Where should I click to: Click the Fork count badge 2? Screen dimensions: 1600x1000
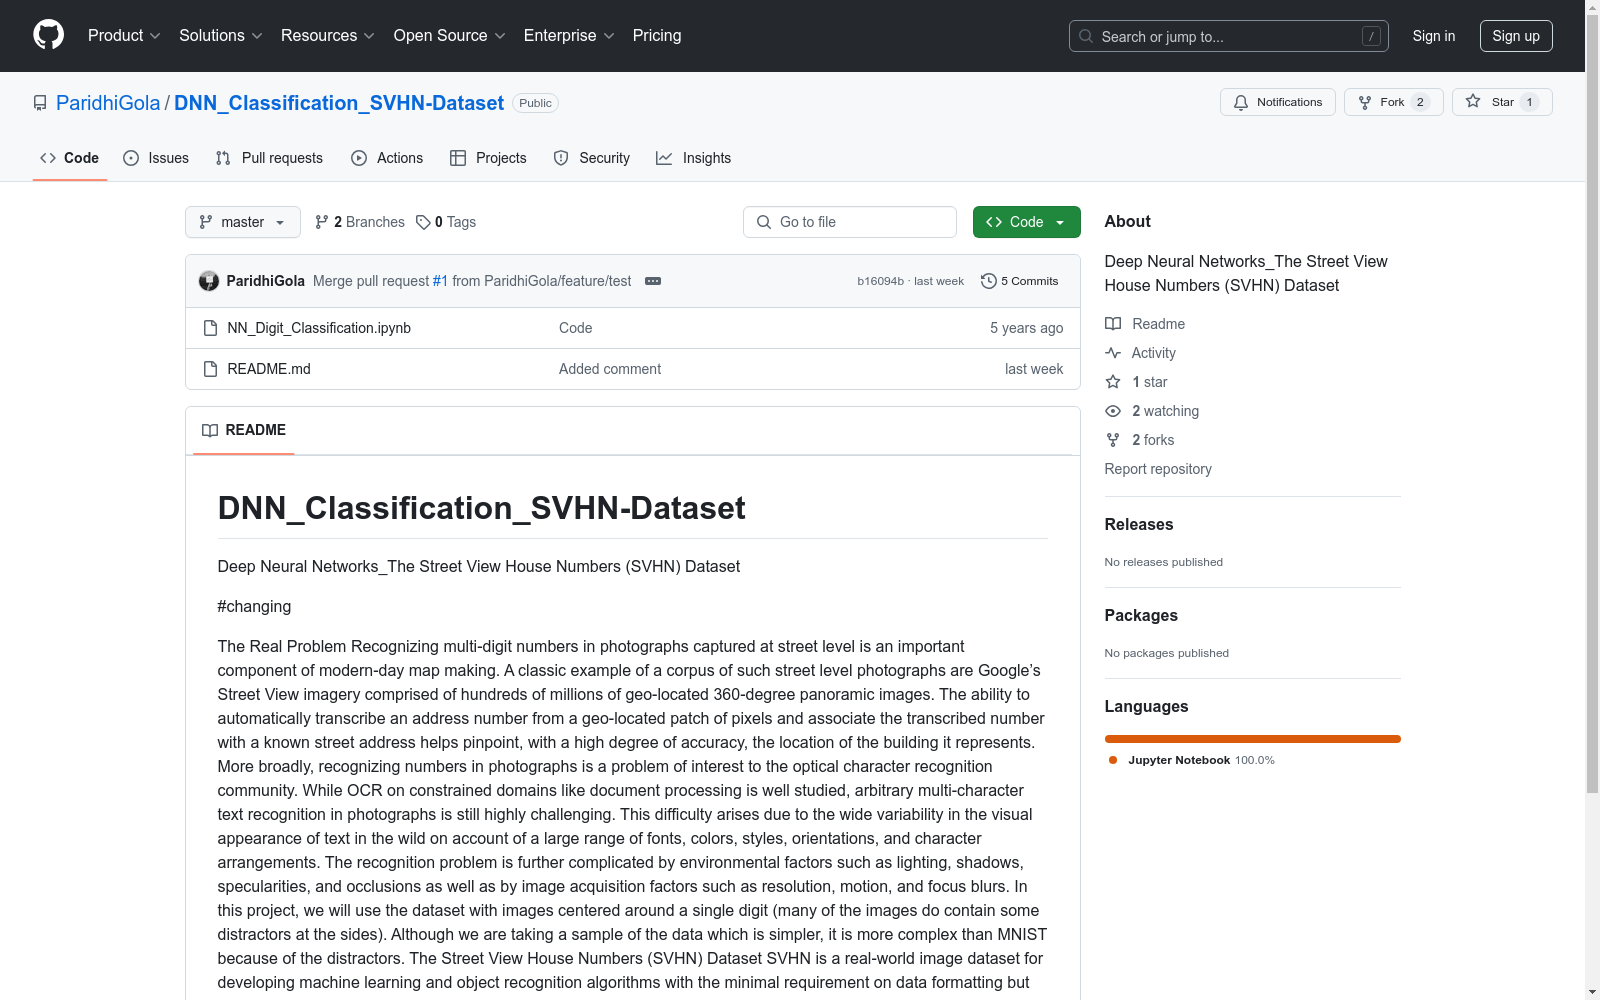pyautogui.click(x=1420, y=102)
